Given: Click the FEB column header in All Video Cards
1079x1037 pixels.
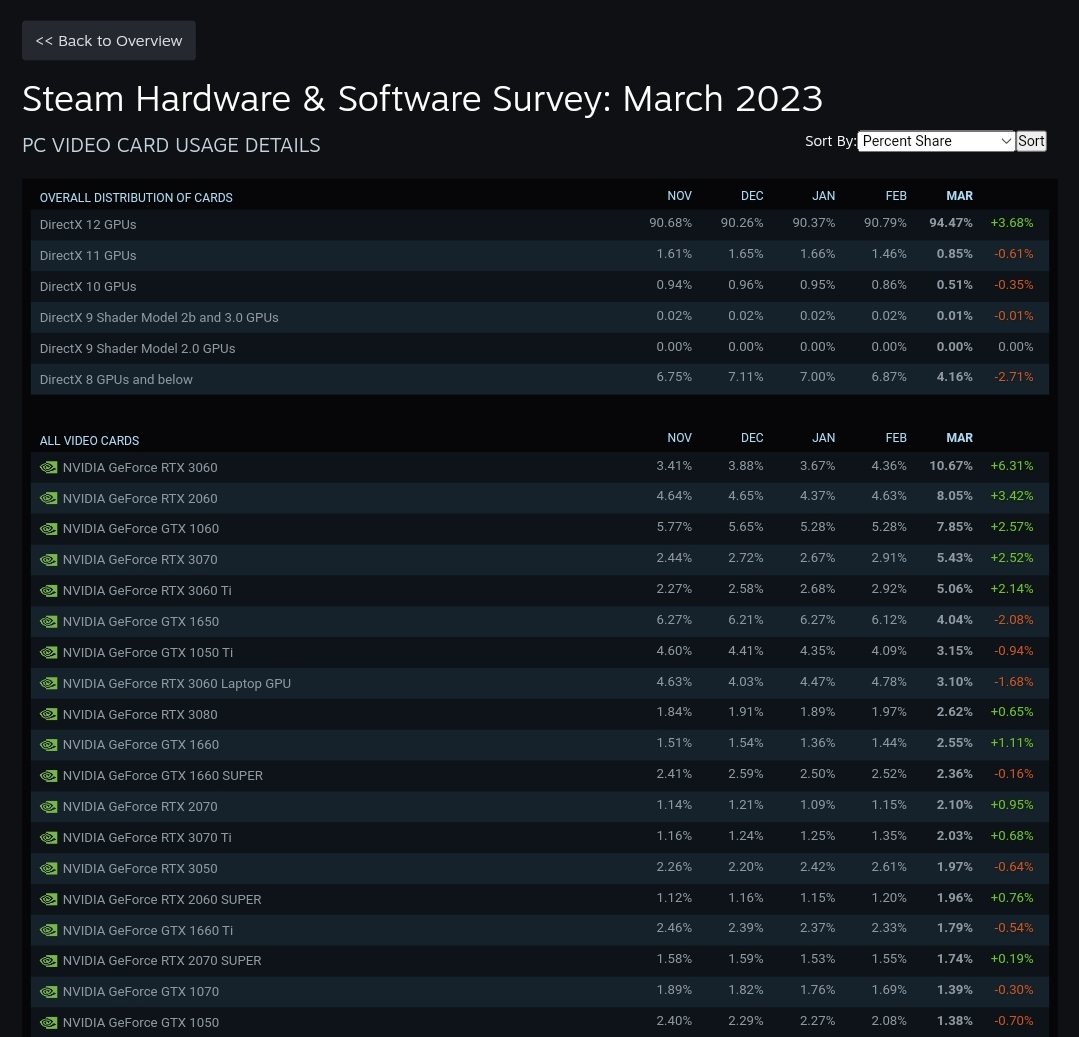Looking at the screenshot, I should [896, 438].
